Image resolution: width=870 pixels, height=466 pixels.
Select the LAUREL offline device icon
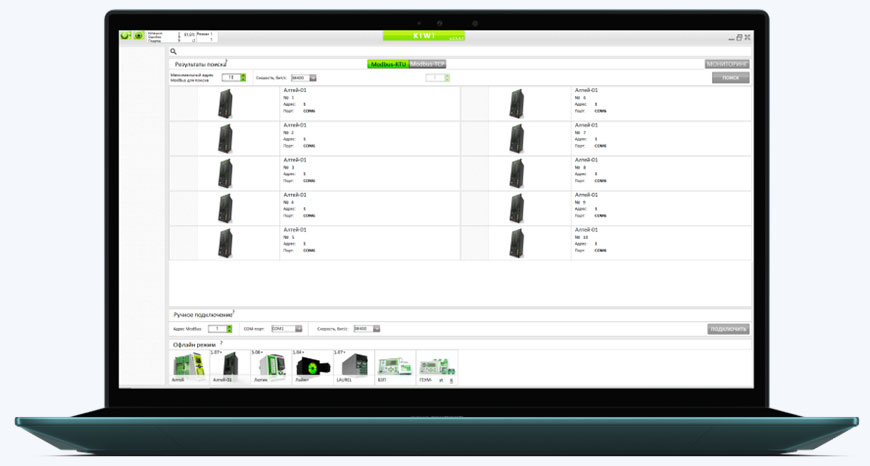[354, 366]
